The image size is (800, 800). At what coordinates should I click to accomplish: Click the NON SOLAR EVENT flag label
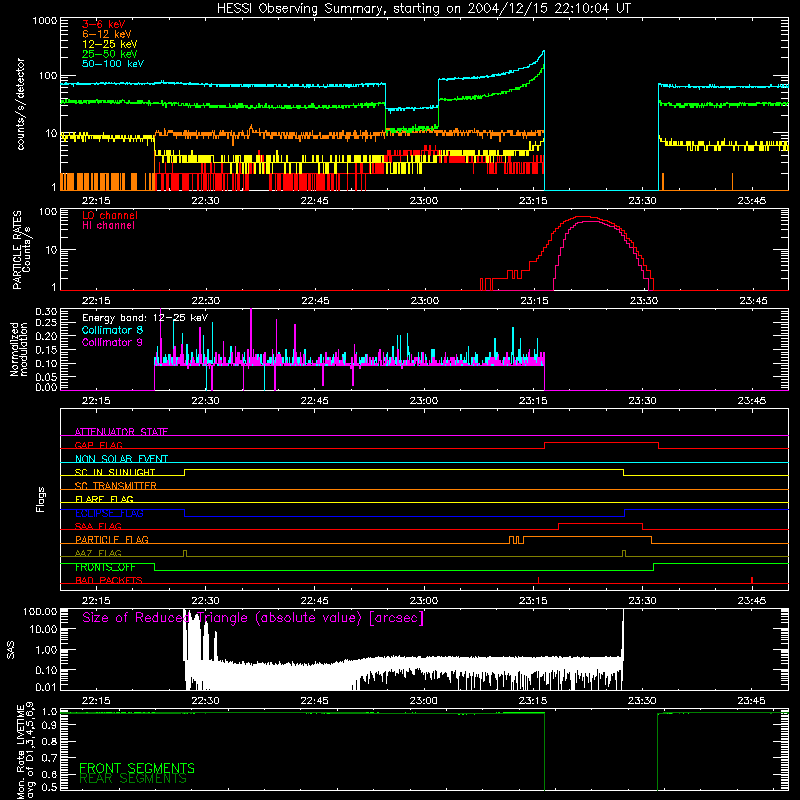[x=121, y=459]
